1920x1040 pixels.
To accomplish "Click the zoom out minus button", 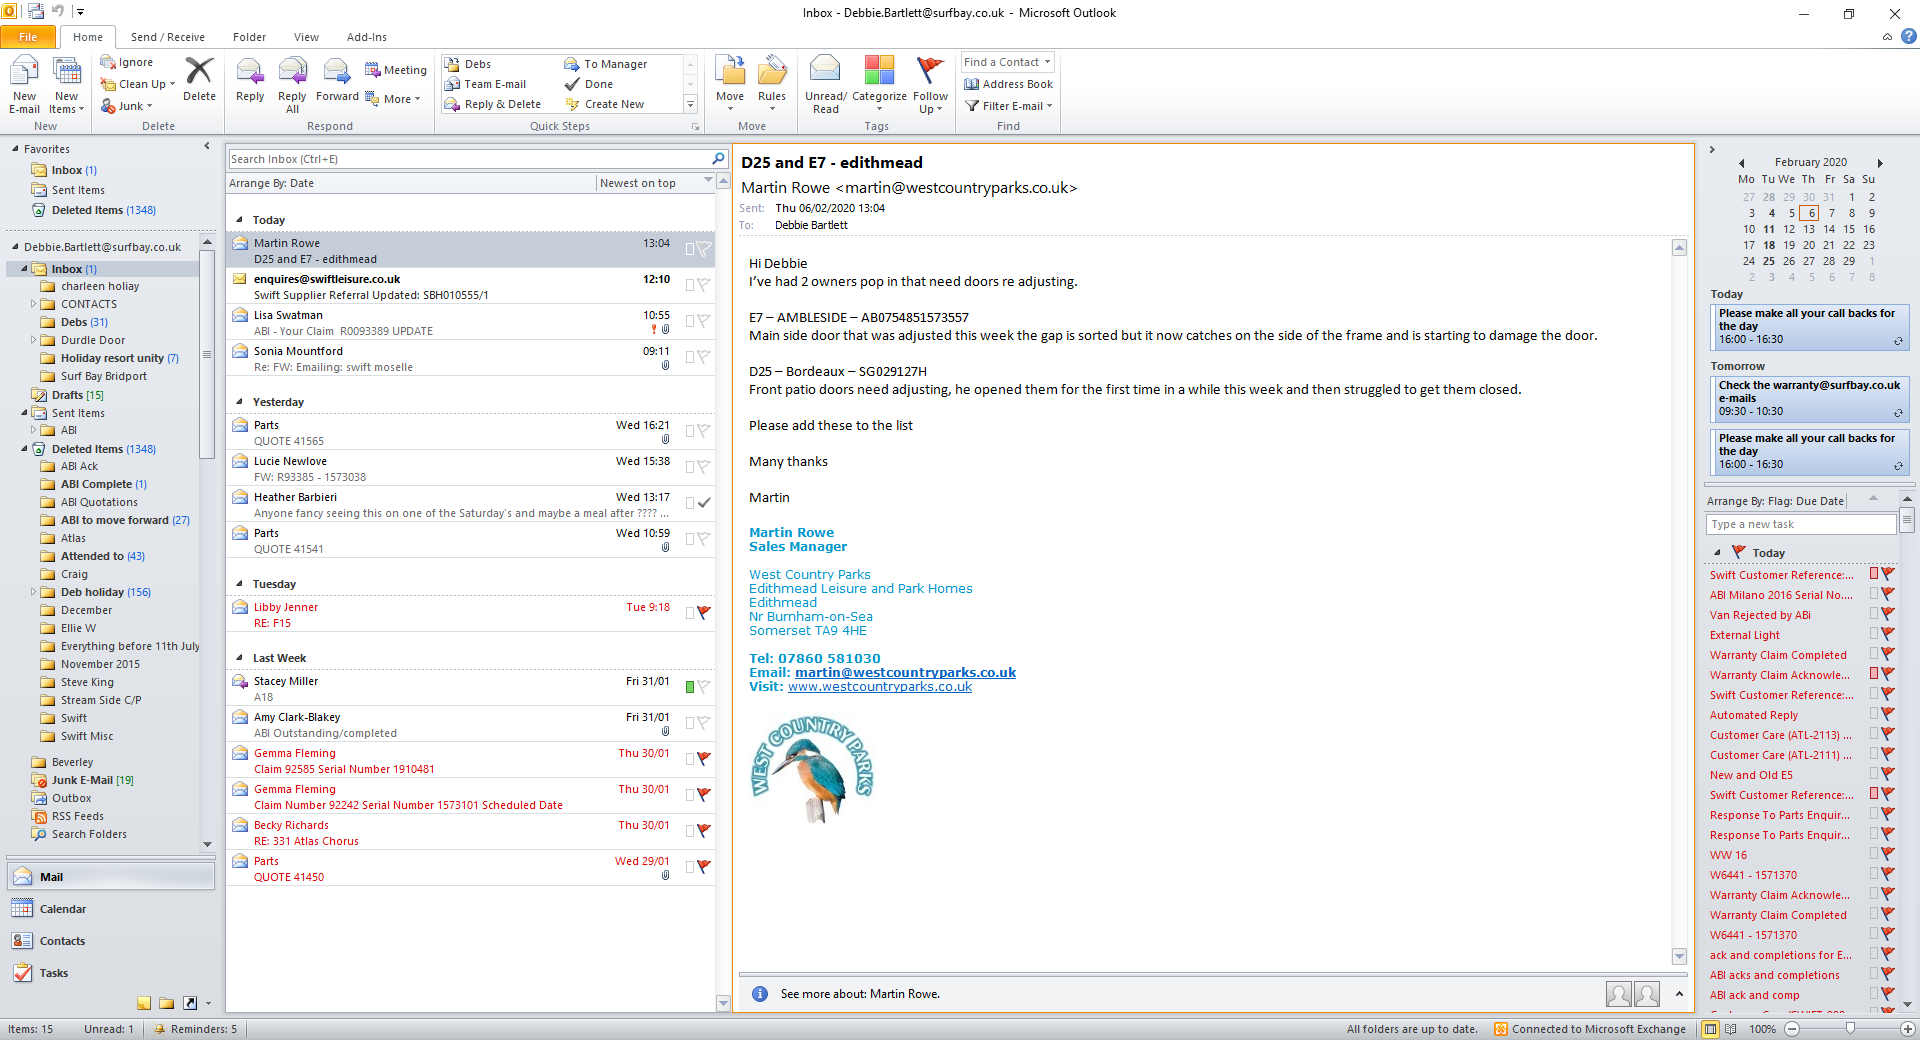I will pos(1792,1029).
